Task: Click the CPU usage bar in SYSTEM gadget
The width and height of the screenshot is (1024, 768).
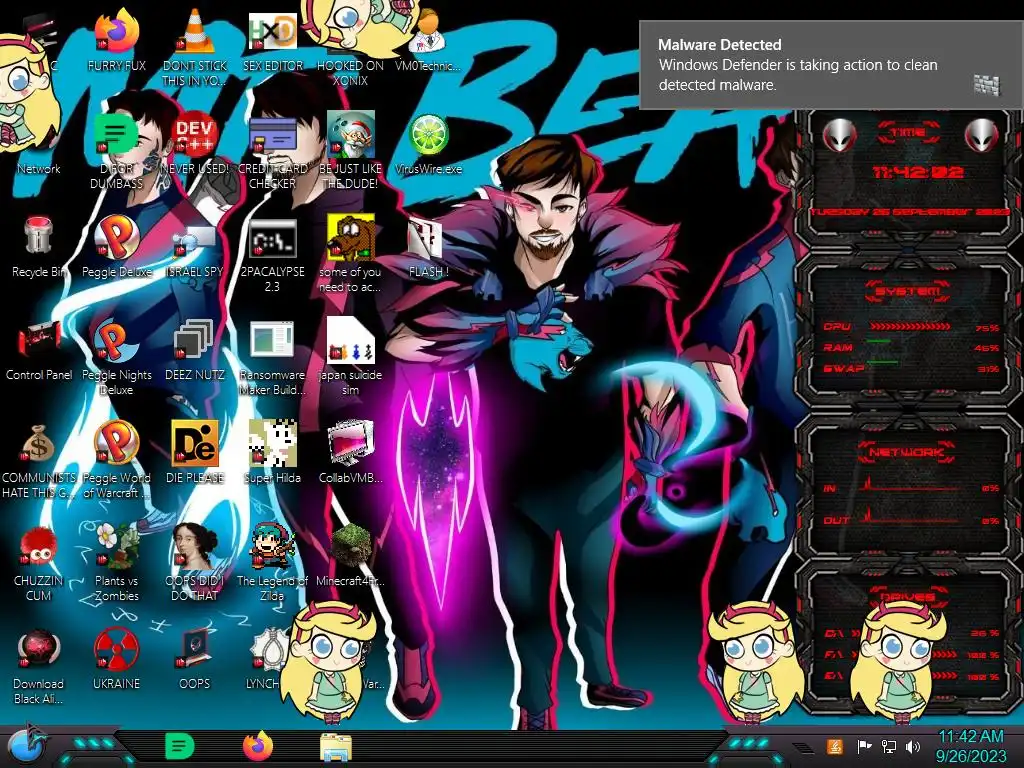Action: click(x=910, y=326)
